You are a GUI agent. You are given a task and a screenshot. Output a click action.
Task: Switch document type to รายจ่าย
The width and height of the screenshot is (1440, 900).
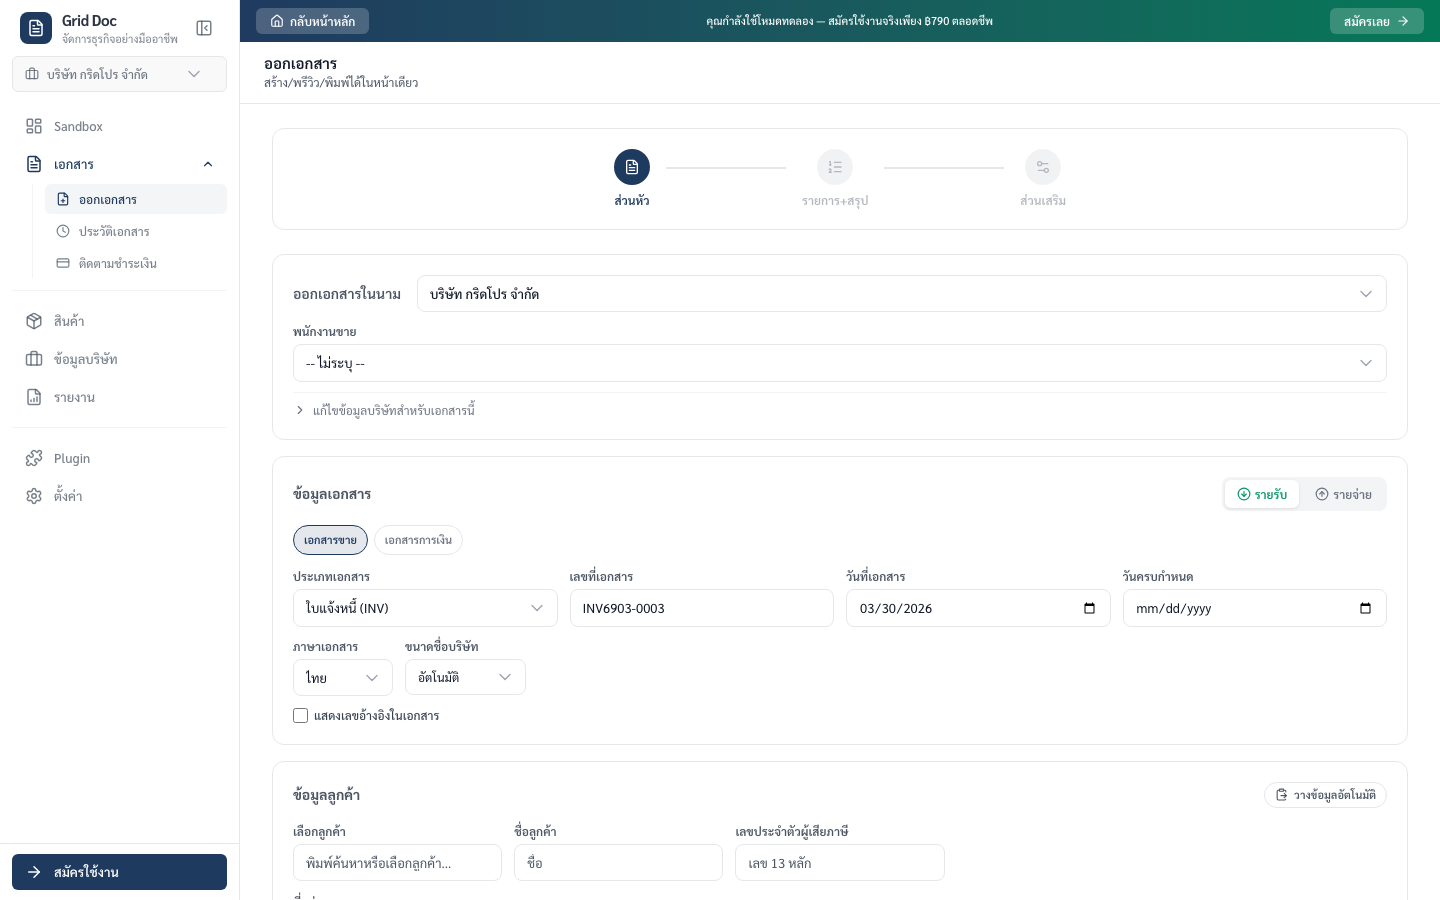pos(1343,494)
